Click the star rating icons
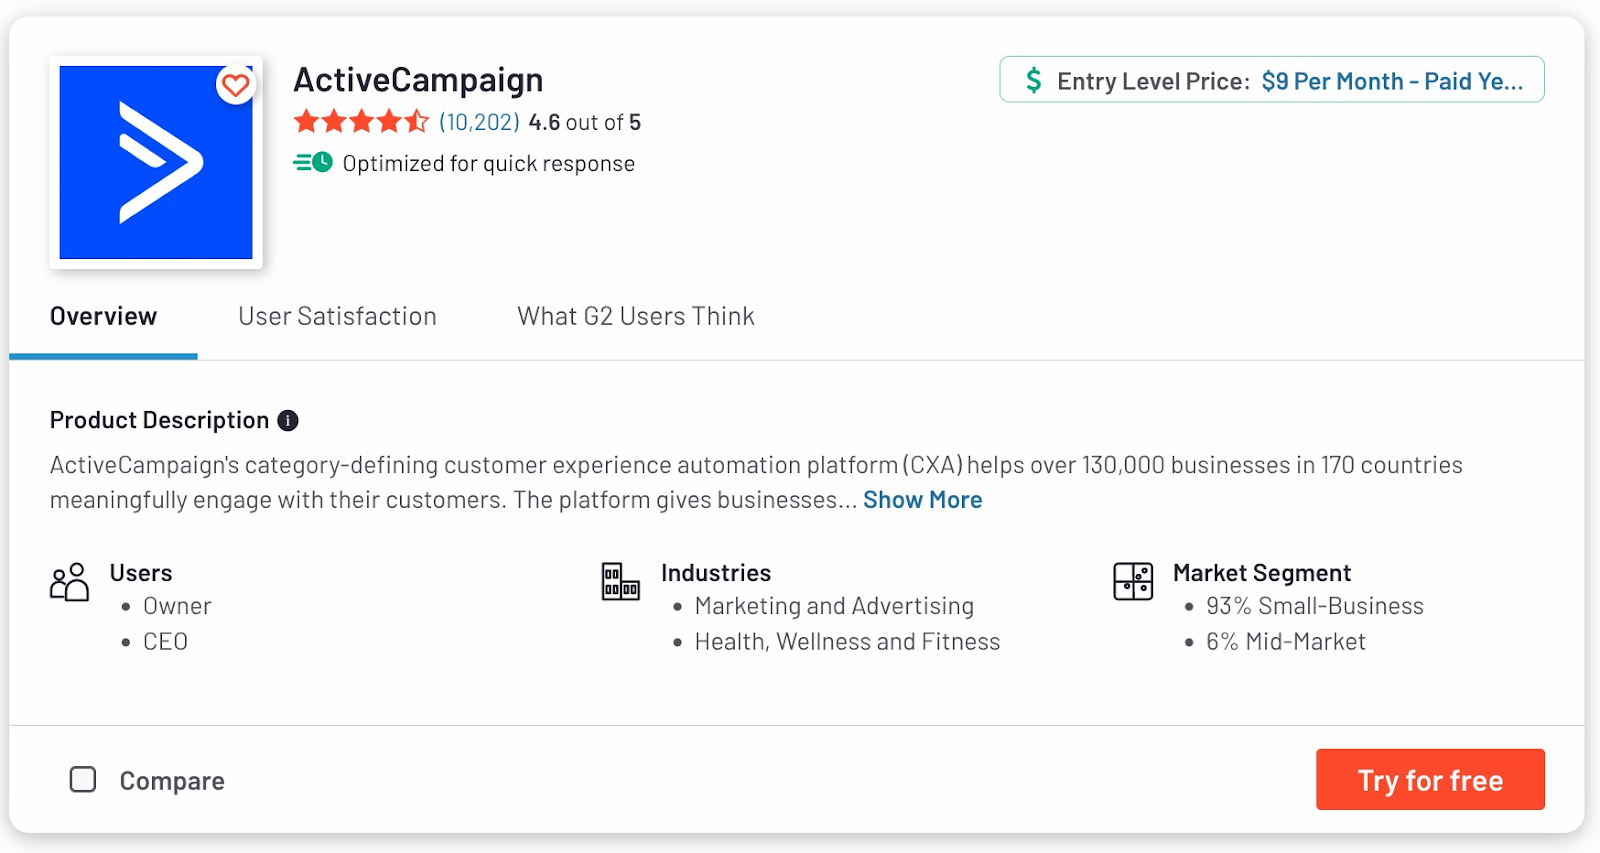 (x=361, y=122)
